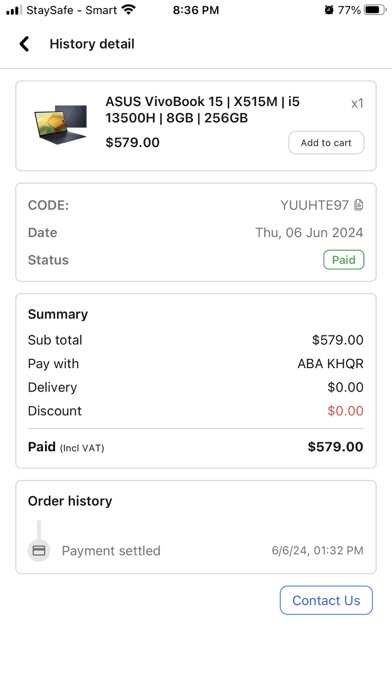This screenshot has height=696, width=392.
Task: Tap the Payment settled history entry
Action: click(x=195, y=551)
